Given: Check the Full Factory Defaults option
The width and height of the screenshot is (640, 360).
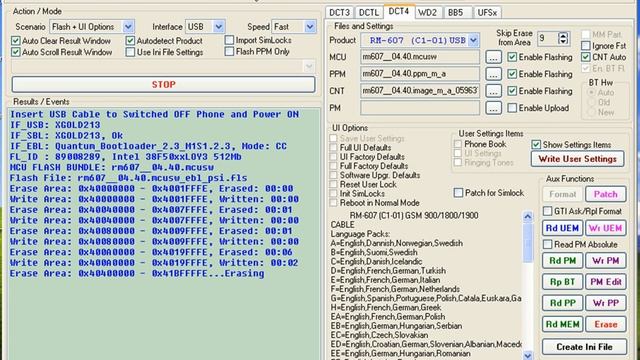Looking at the screenshot, I should point(333,166).
